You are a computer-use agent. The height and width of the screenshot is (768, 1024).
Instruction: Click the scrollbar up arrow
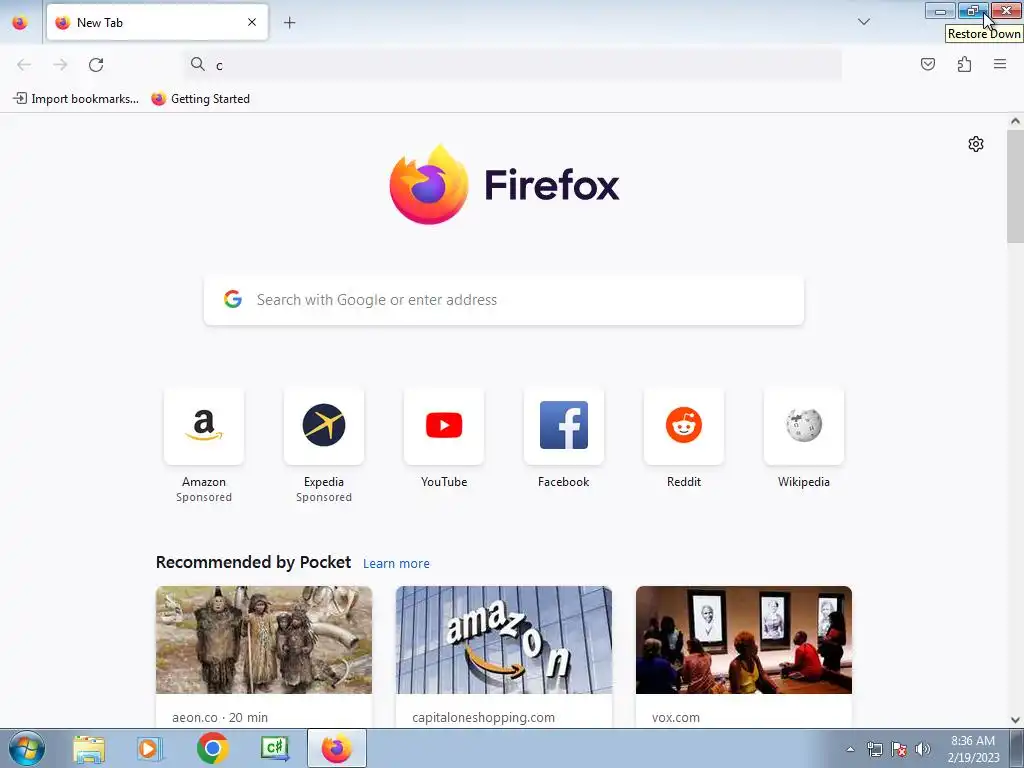(1015, 121)
